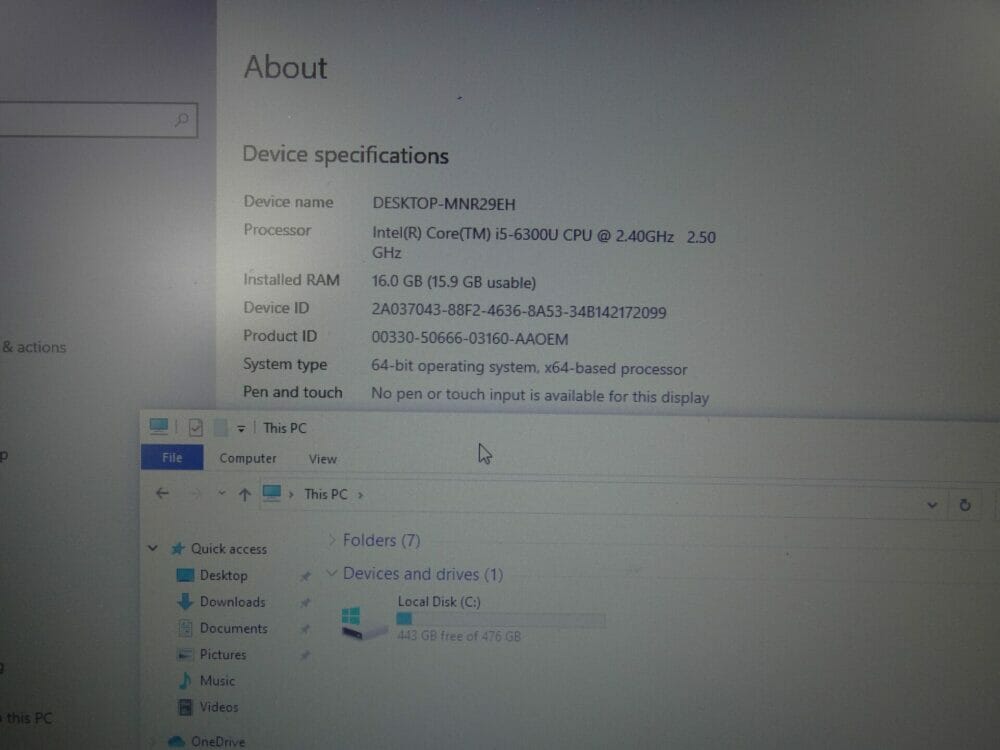Open Desktop in the navigation pane

223,575
